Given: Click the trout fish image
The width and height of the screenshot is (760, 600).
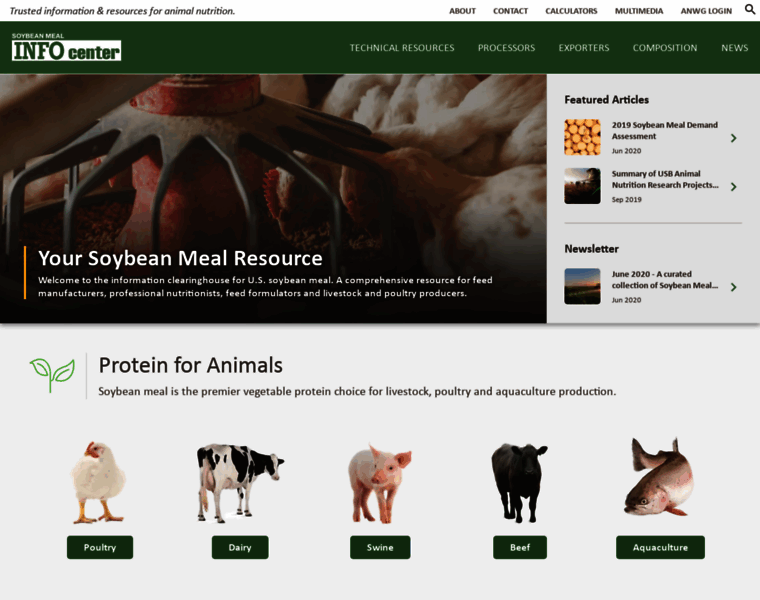Looking at the screenshot, I should click(659, 477).
